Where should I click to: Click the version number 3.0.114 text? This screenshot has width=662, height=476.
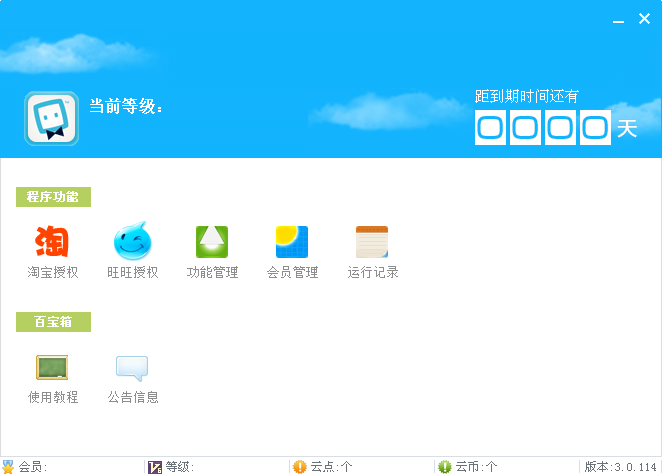tap(635, 467)
